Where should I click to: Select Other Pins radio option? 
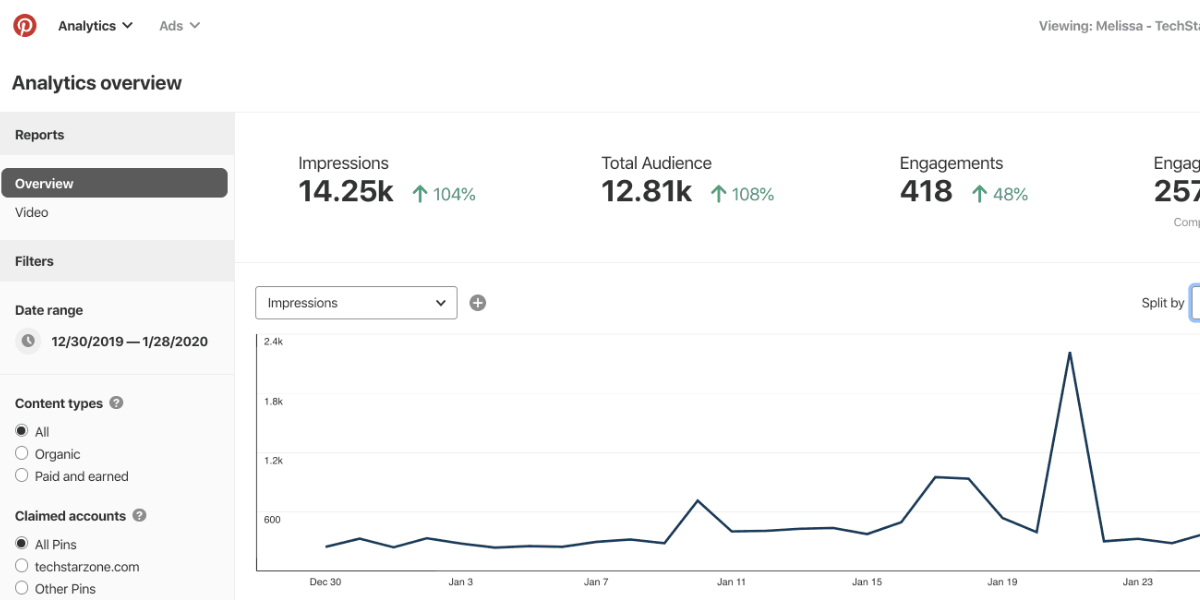click(x=22, y=589)
